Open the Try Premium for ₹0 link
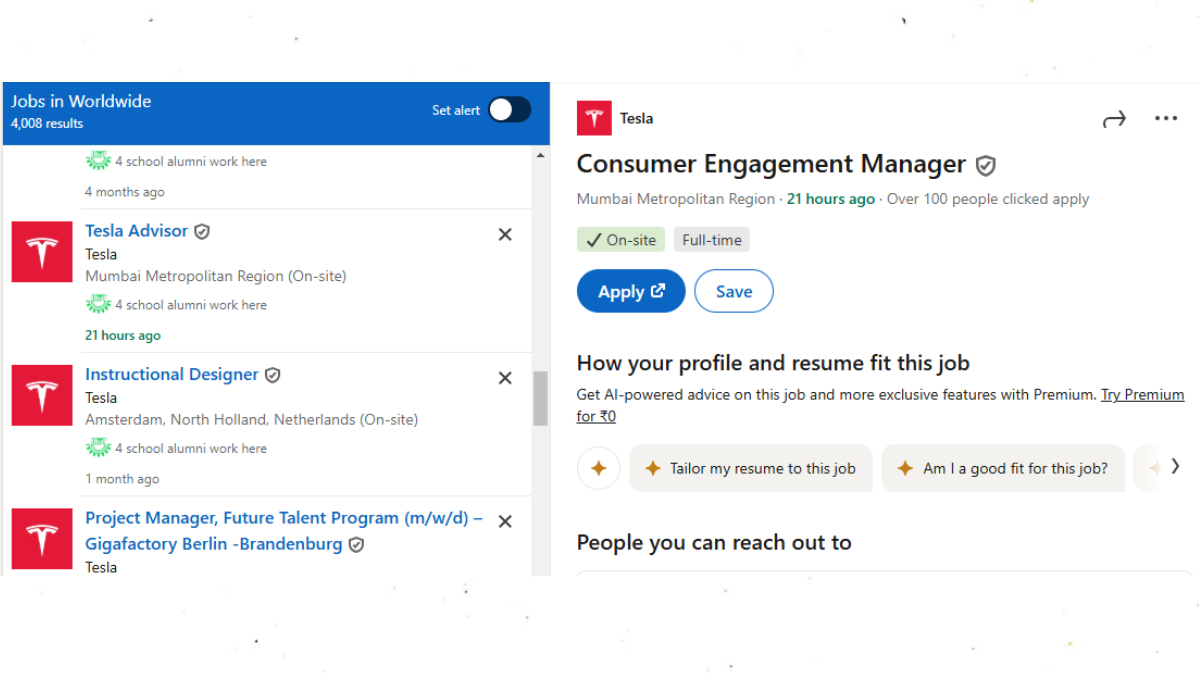 click(x=1142, y=395)
